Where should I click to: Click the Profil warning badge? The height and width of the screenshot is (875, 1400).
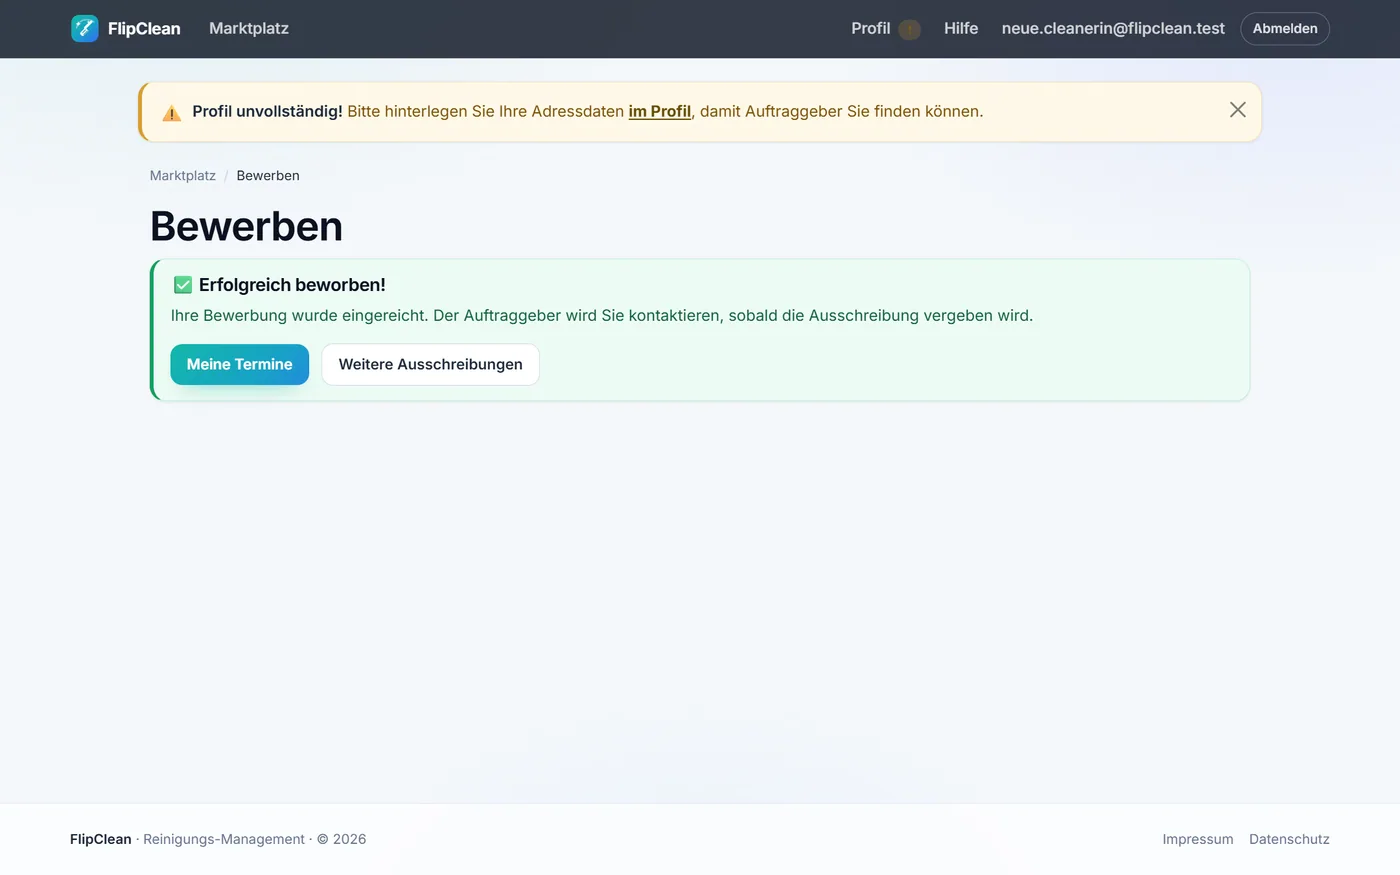[x=909, y=29]
